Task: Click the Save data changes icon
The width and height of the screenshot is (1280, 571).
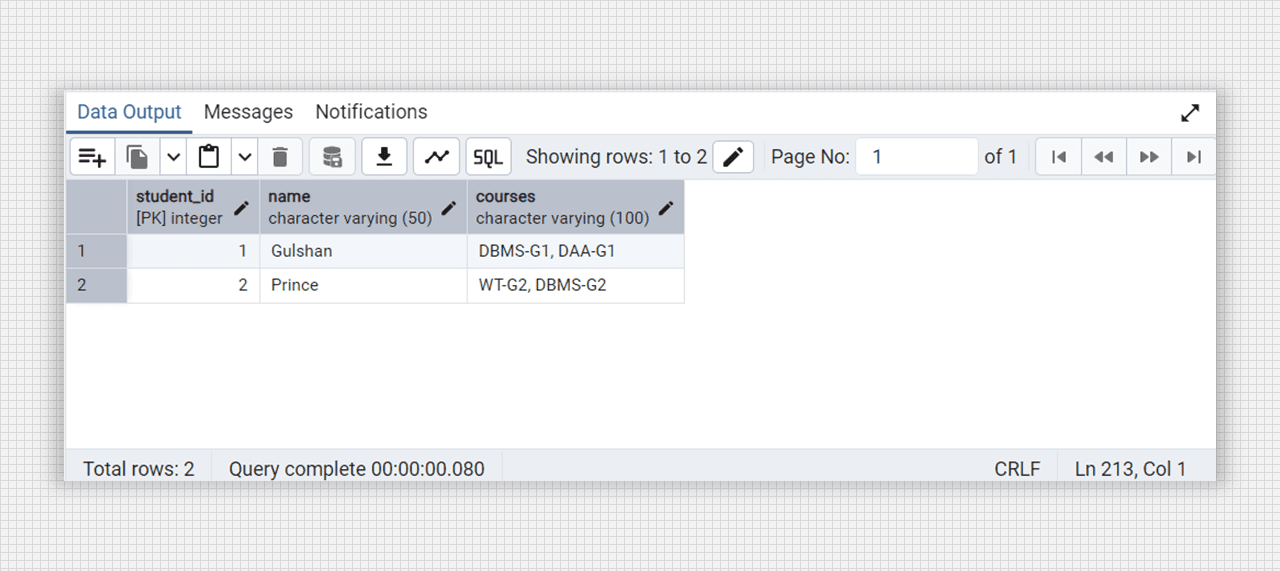Action: tap(332, 157)
